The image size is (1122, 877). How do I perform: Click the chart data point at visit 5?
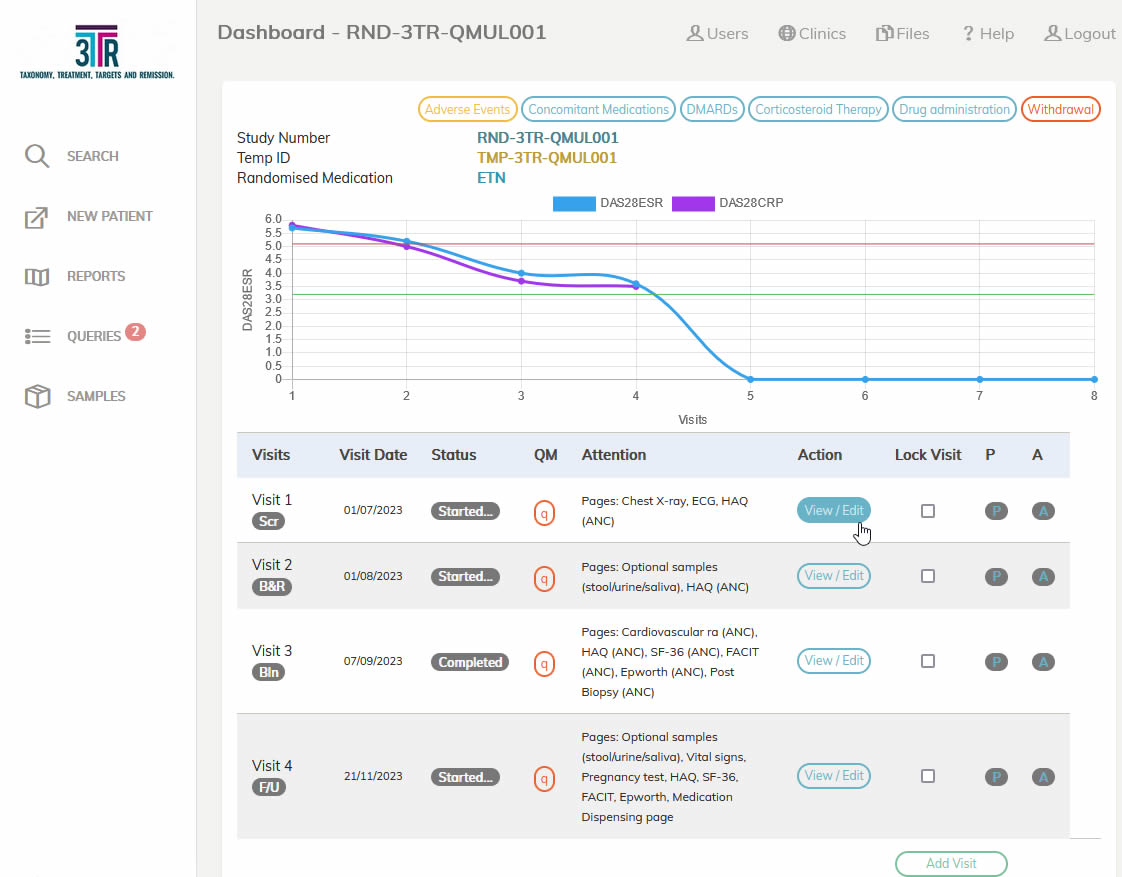[x=751, y=379]
